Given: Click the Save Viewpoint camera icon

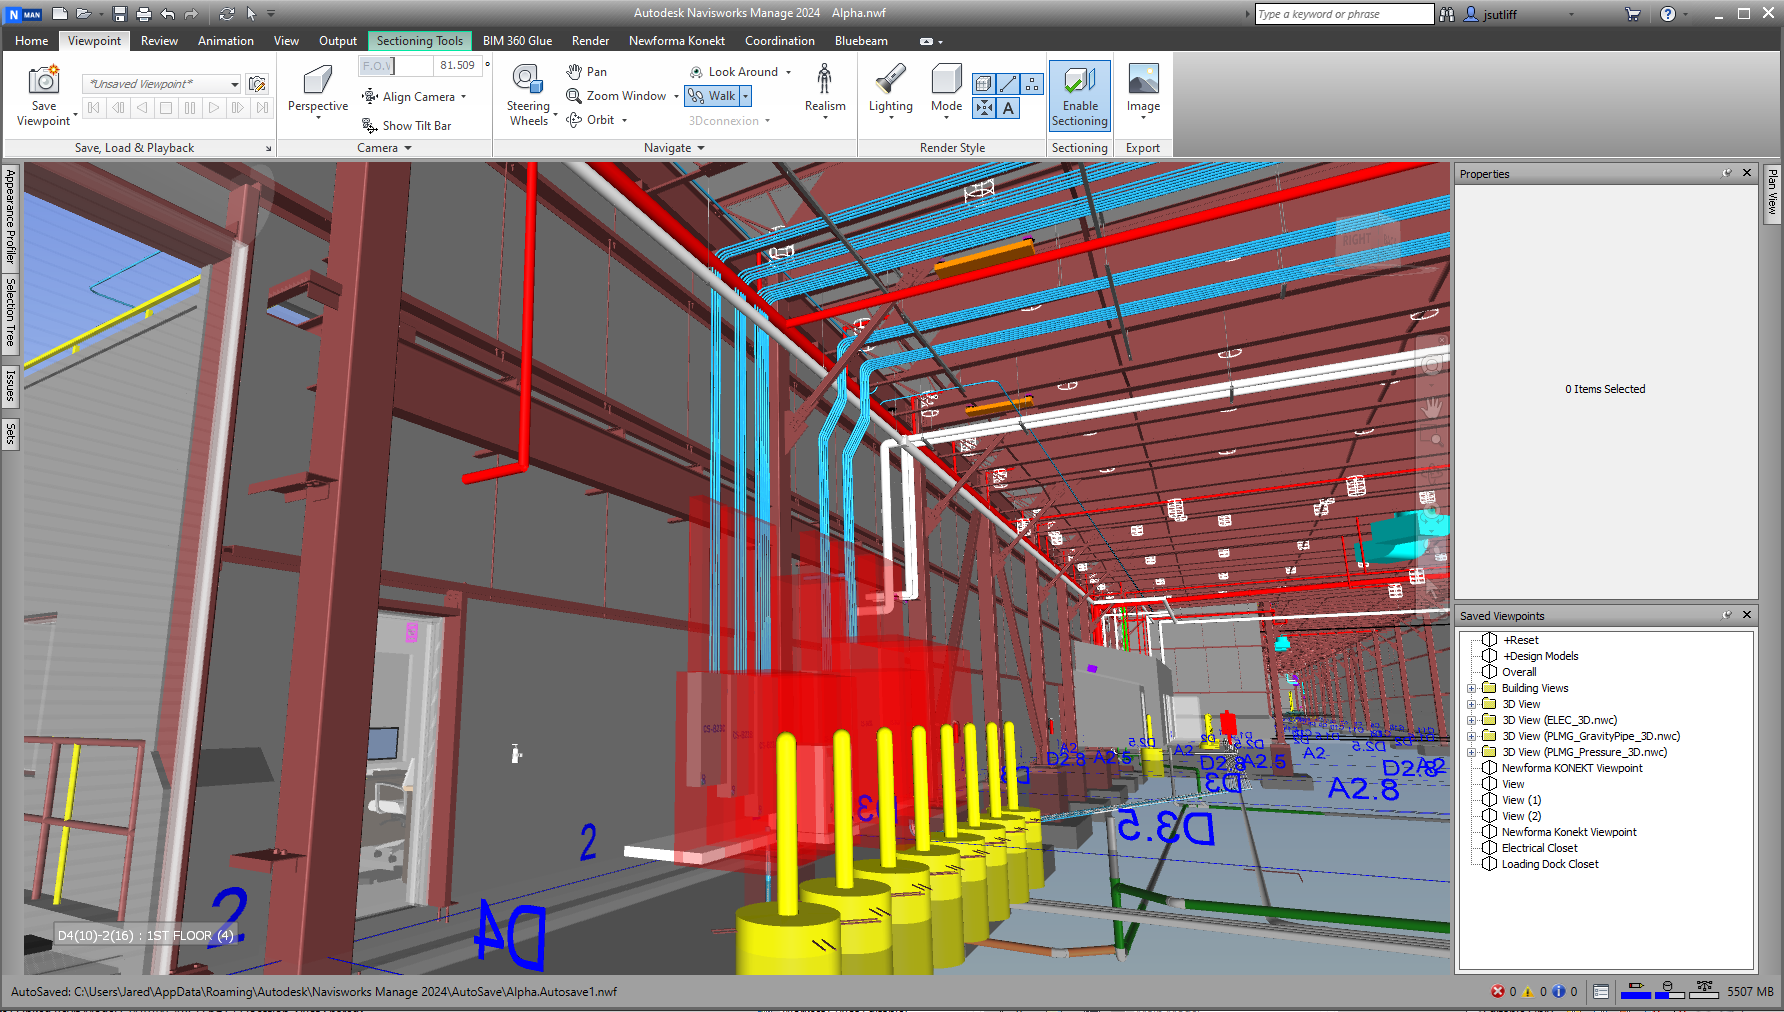Looking at the screenshot, I should point(44,79).
